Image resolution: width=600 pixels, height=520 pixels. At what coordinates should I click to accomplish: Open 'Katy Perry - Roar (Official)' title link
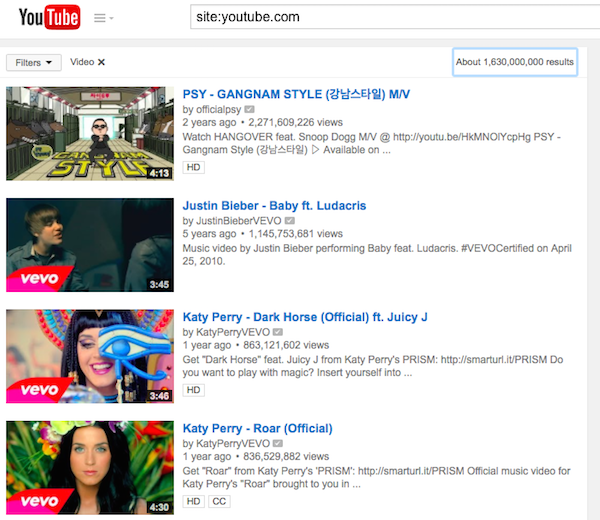[x=258, y=429]
